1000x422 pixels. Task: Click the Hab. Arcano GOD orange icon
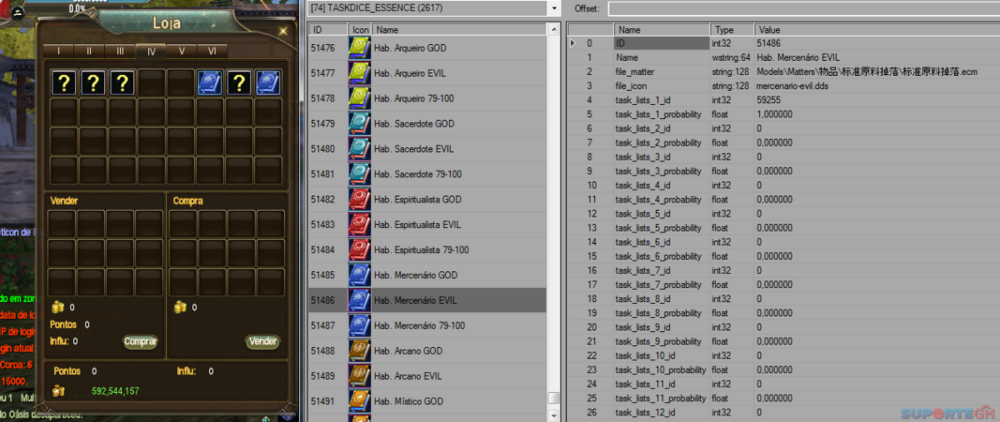[x=359, y=351]
